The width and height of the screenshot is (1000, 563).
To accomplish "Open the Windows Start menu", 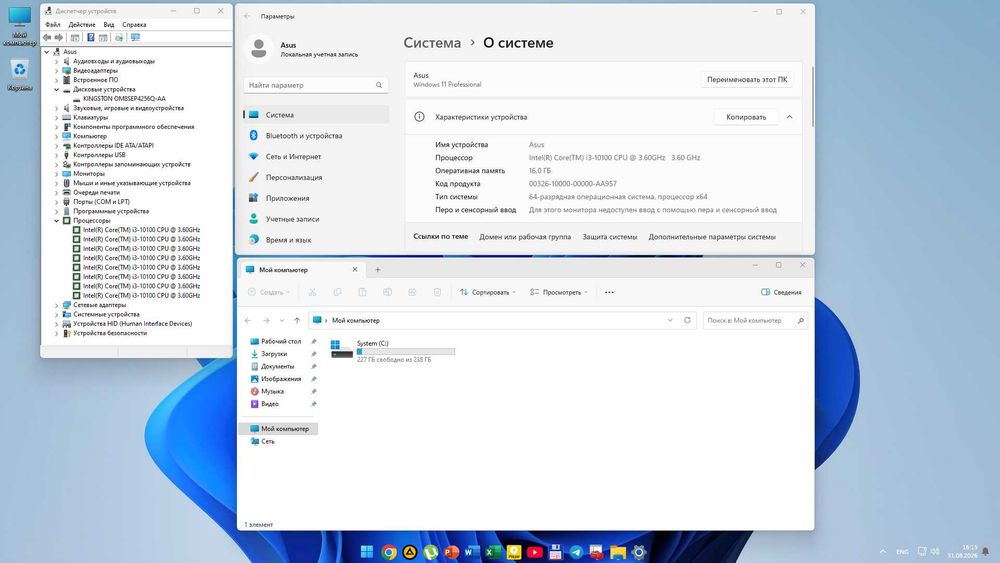I will (x=367, y=552).
